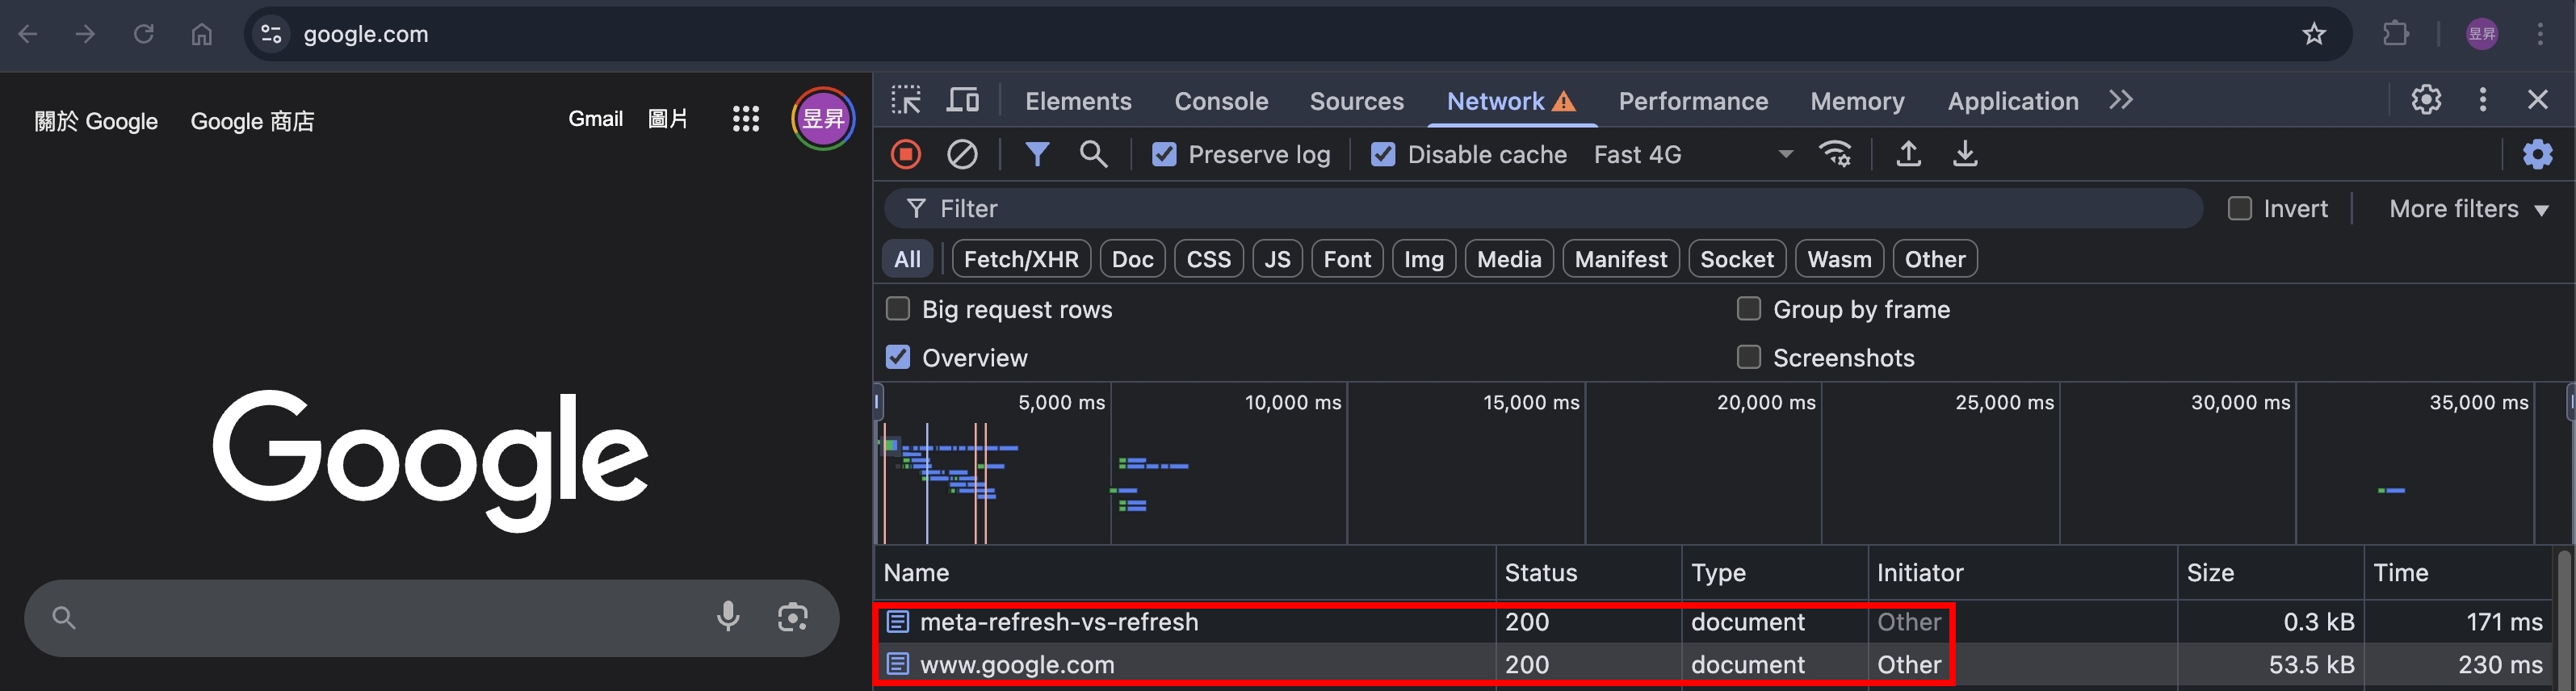Open DevTools customize three-dot menu
The image size is (2576, 691).
click(x=2483, y=100)
